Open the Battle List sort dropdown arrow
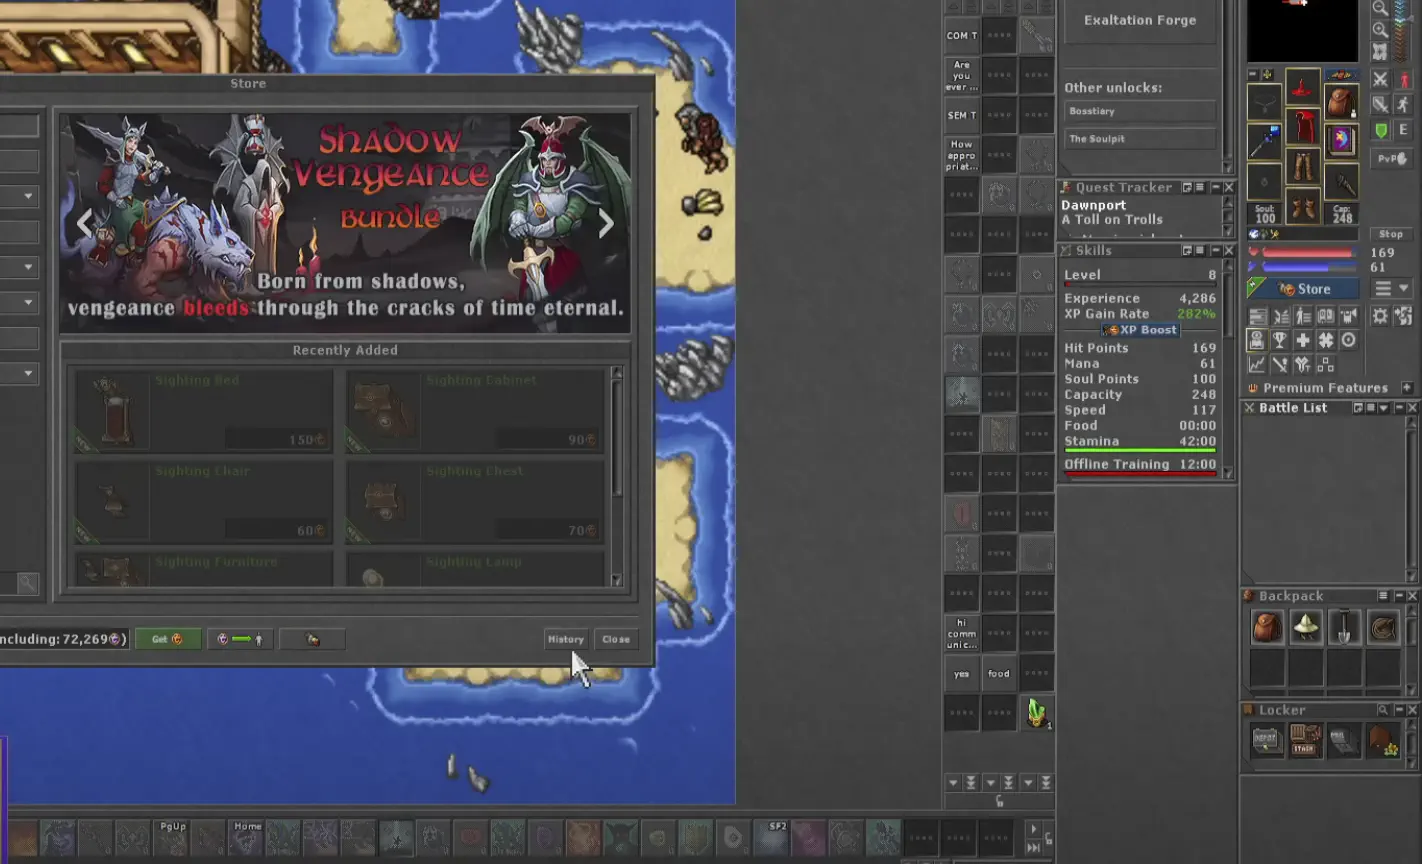Screen dimensions: 1422x864 coord(1384,409)
